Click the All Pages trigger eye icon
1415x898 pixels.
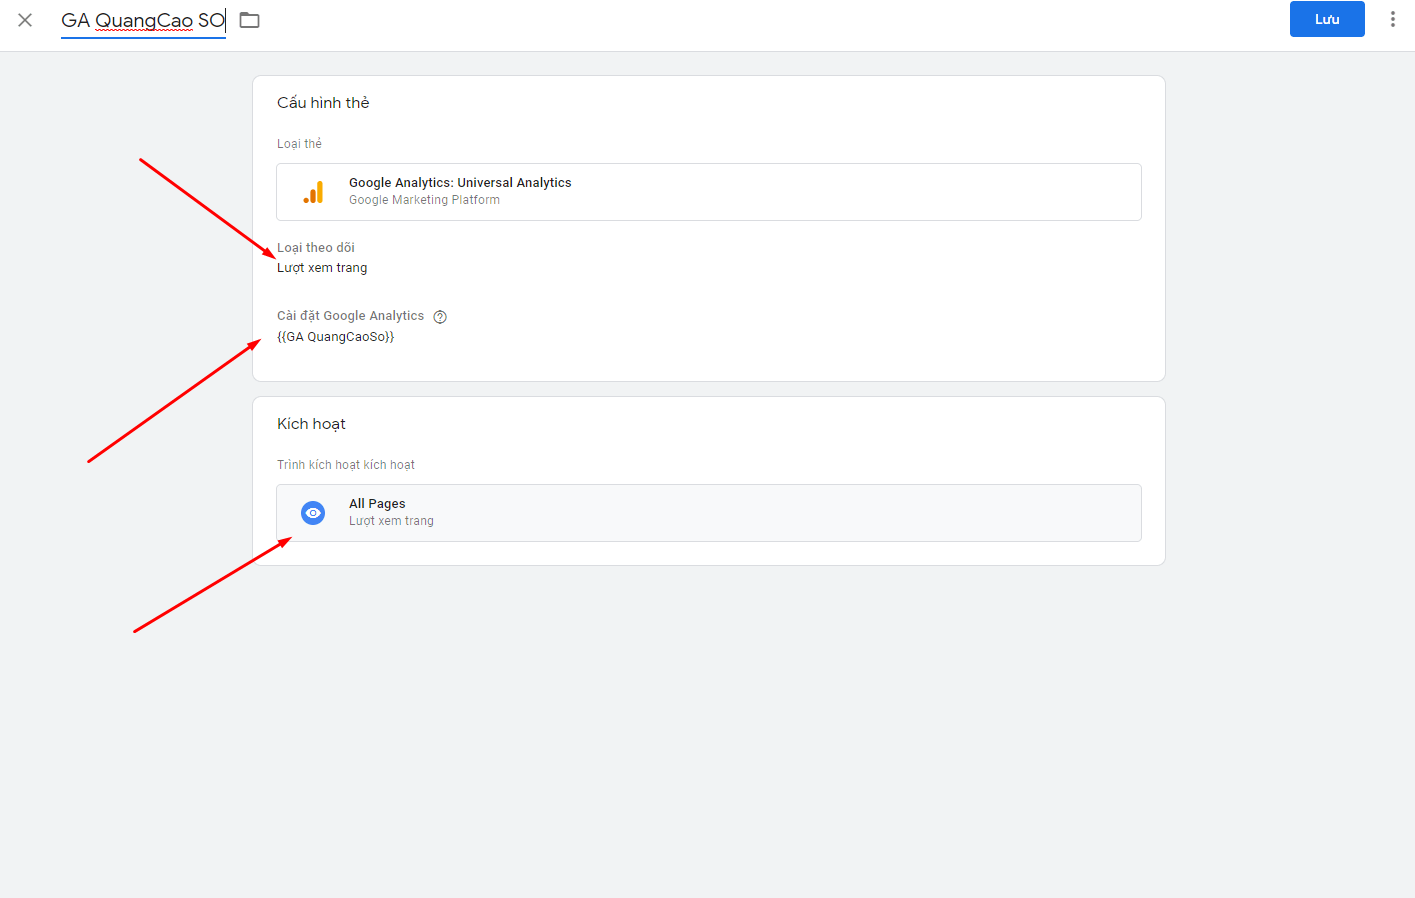313,513
